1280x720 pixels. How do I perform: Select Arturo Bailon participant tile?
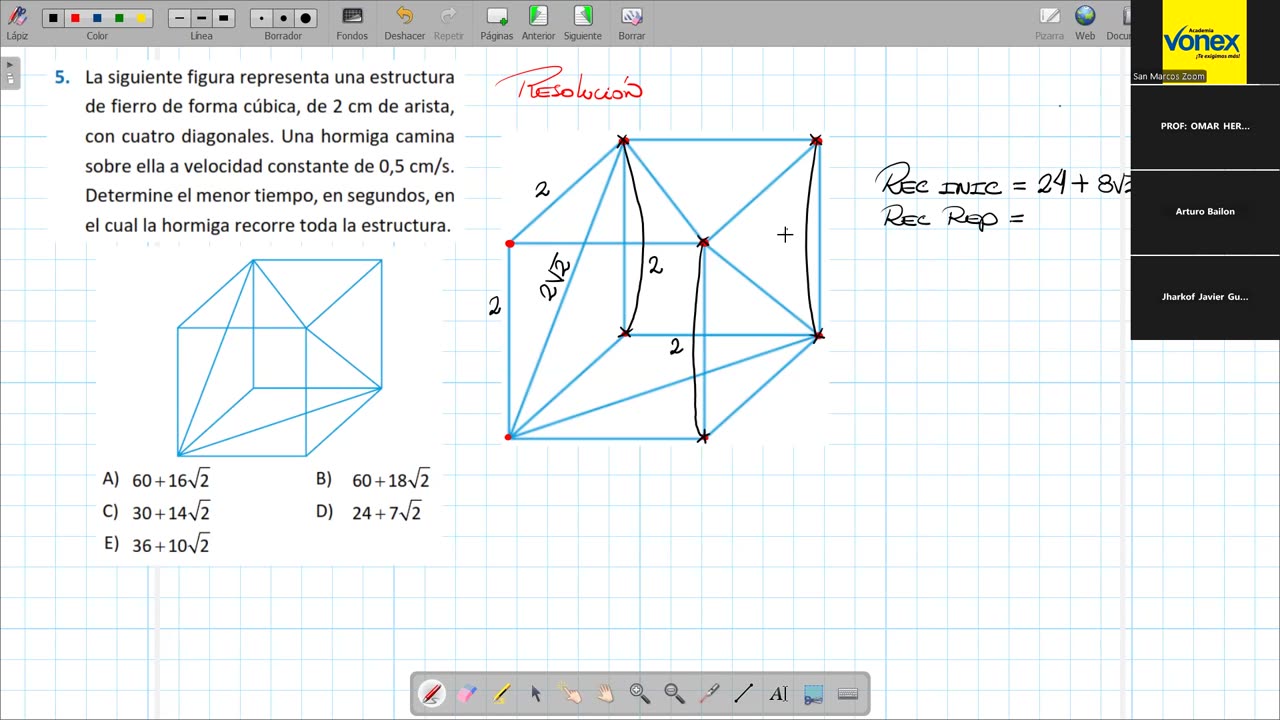tap(1205, 212)
